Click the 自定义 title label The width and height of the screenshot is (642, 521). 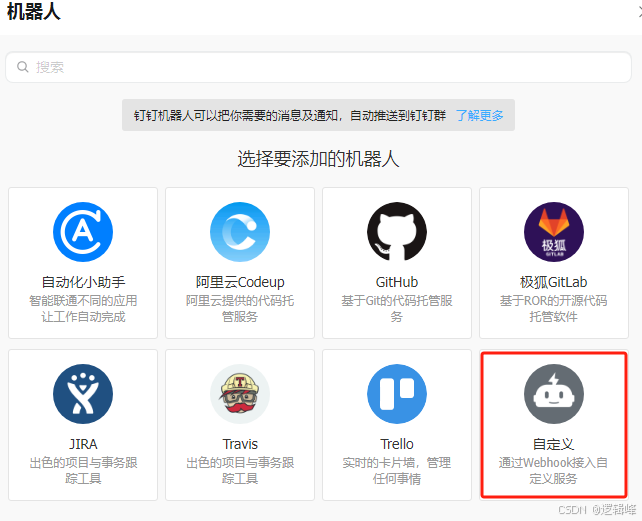pyautogui.click(x=554, y=444)
